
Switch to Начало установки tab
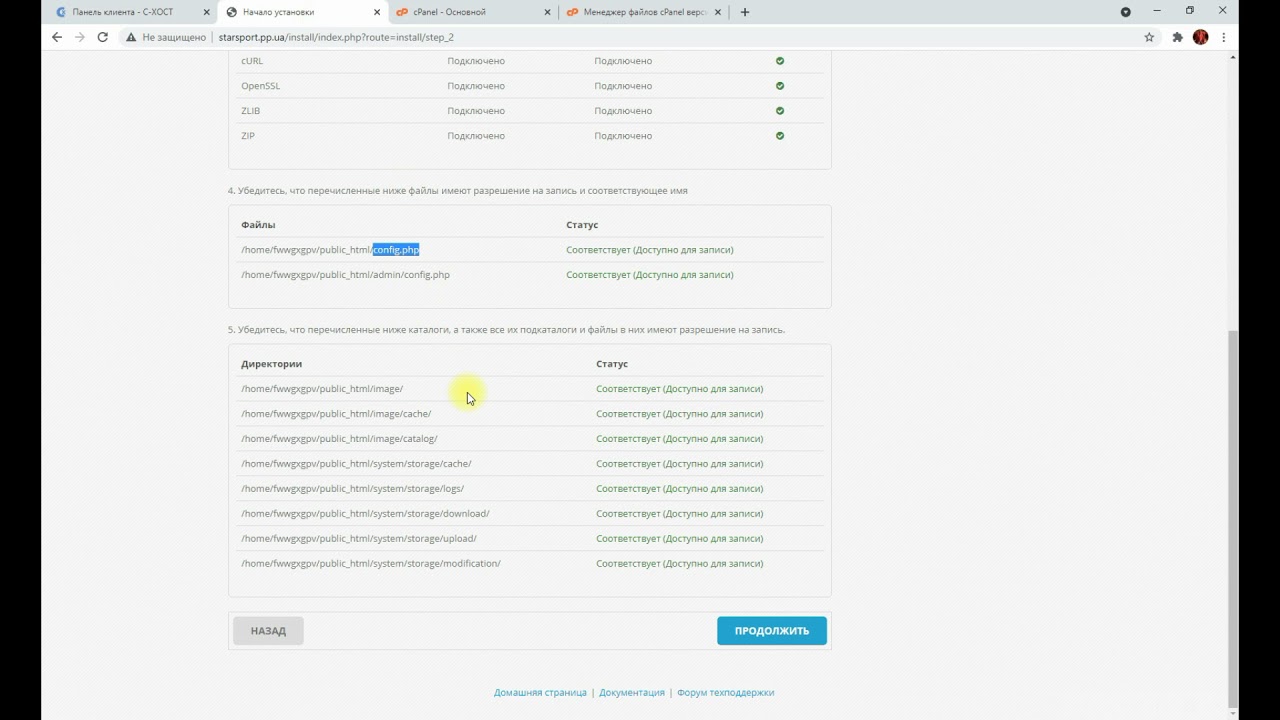(x=301, y=12)
